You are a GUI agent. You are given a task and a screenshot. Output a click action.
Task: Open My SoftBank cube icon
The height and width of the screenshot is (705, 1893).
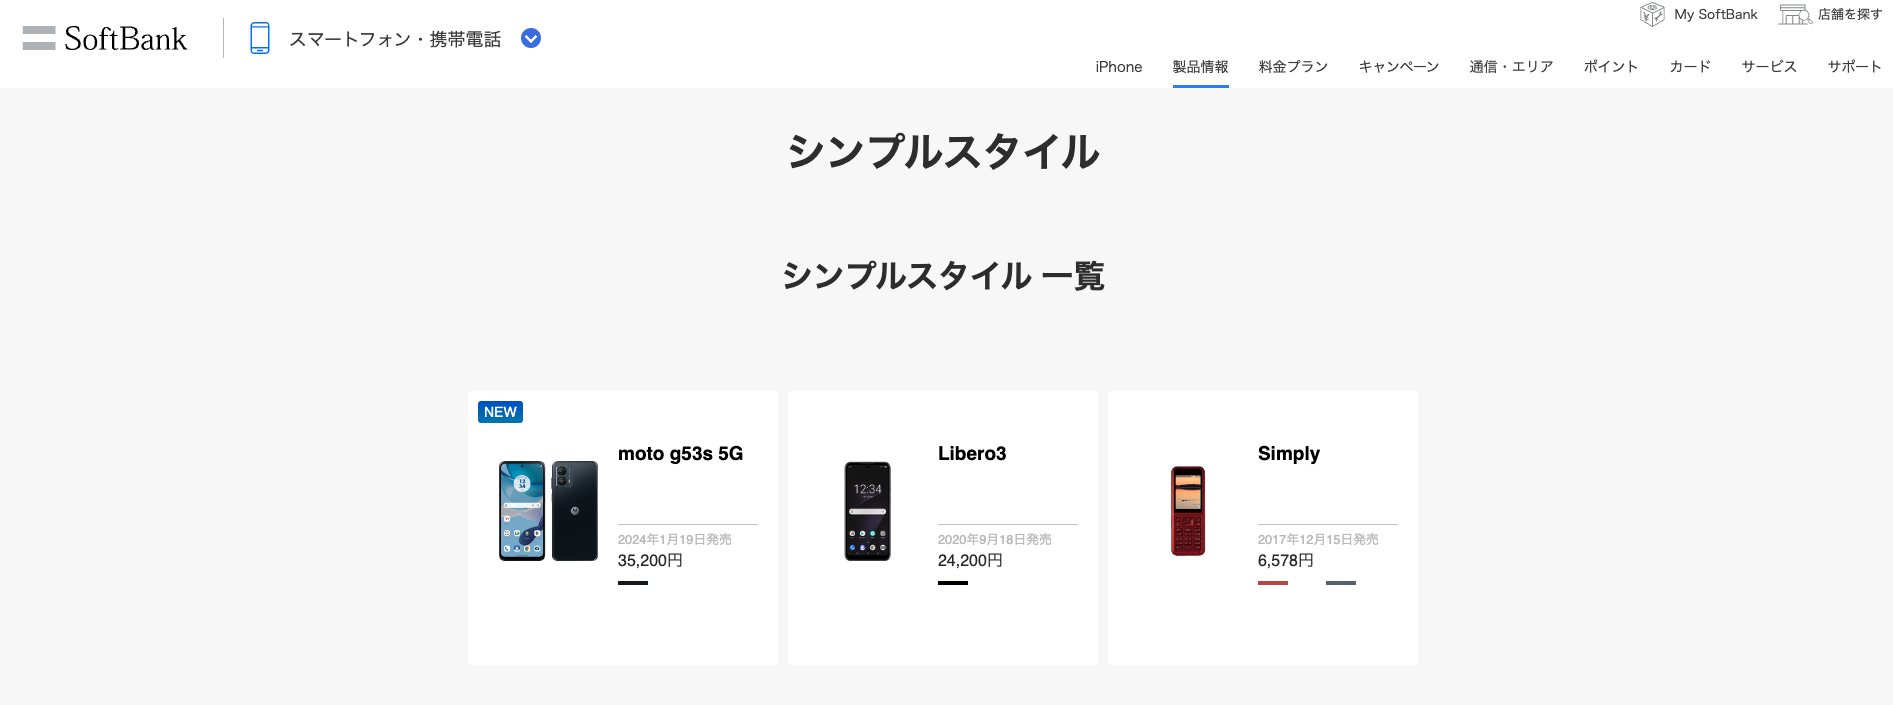1652,14
